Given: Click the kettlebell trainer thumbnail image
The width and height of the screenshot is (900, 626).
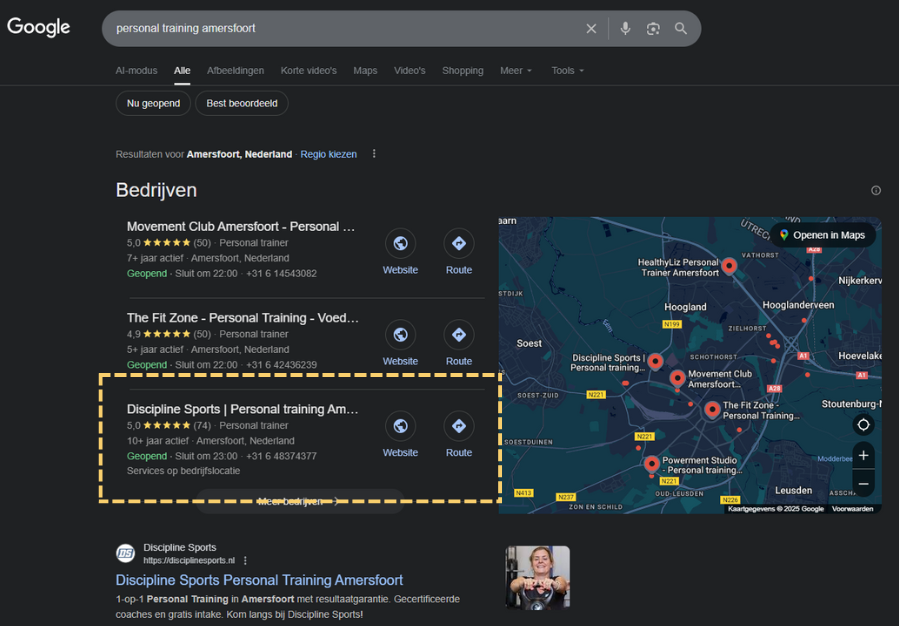Looking at the screenshot, I should click(x=538, y=577).
